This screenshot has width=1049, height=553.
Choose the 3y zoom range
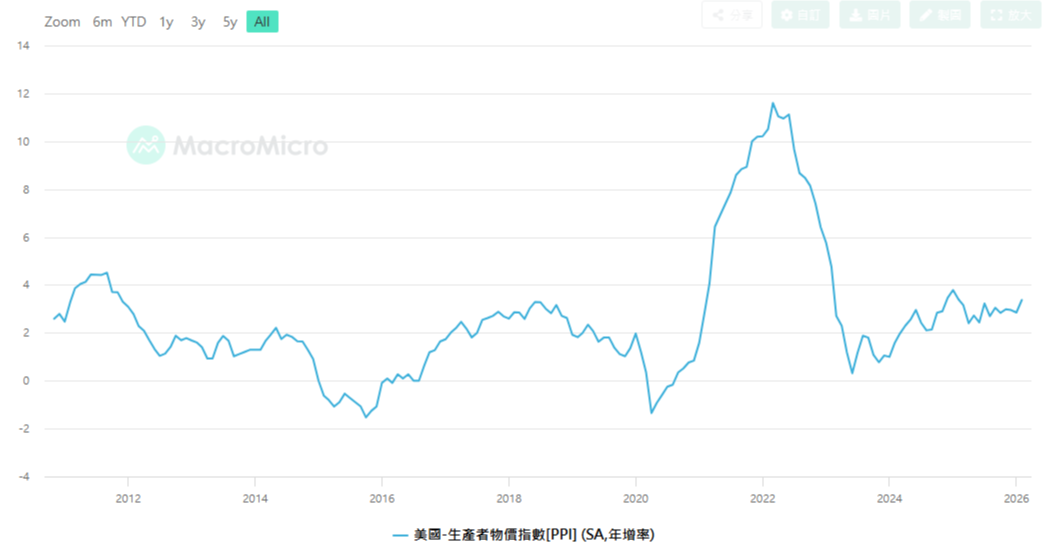tap(198, 22)
